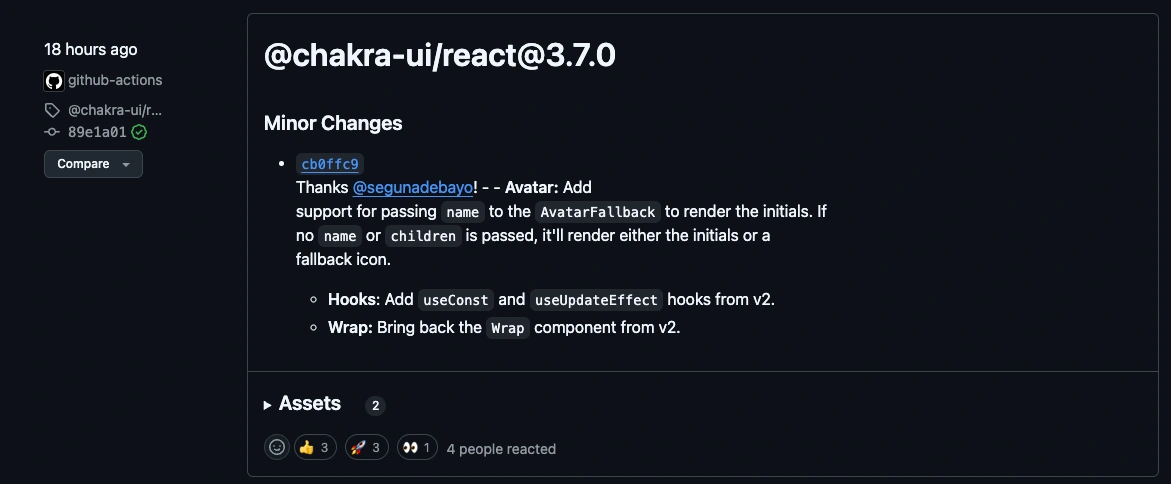Click the green check status icon
Screen dimensions: 1171x484
coord(139,132)
